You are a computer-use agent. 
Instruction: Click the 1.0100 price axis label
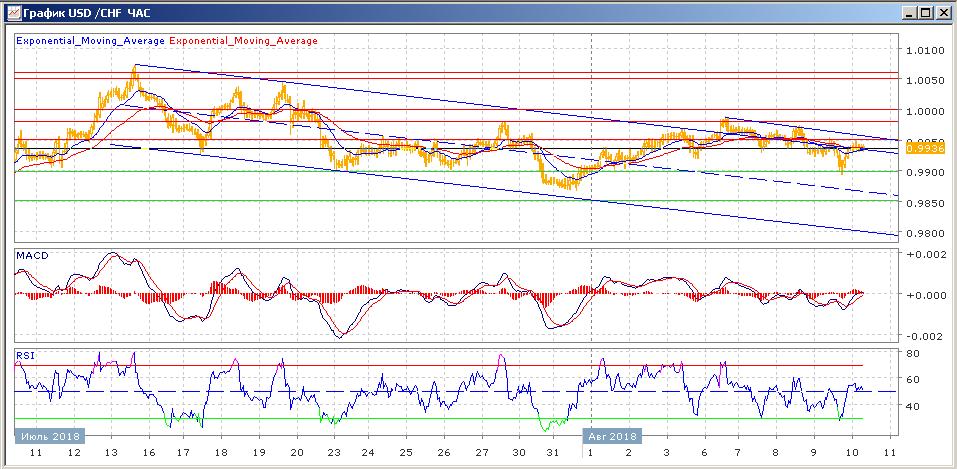(x=923, y=50)
